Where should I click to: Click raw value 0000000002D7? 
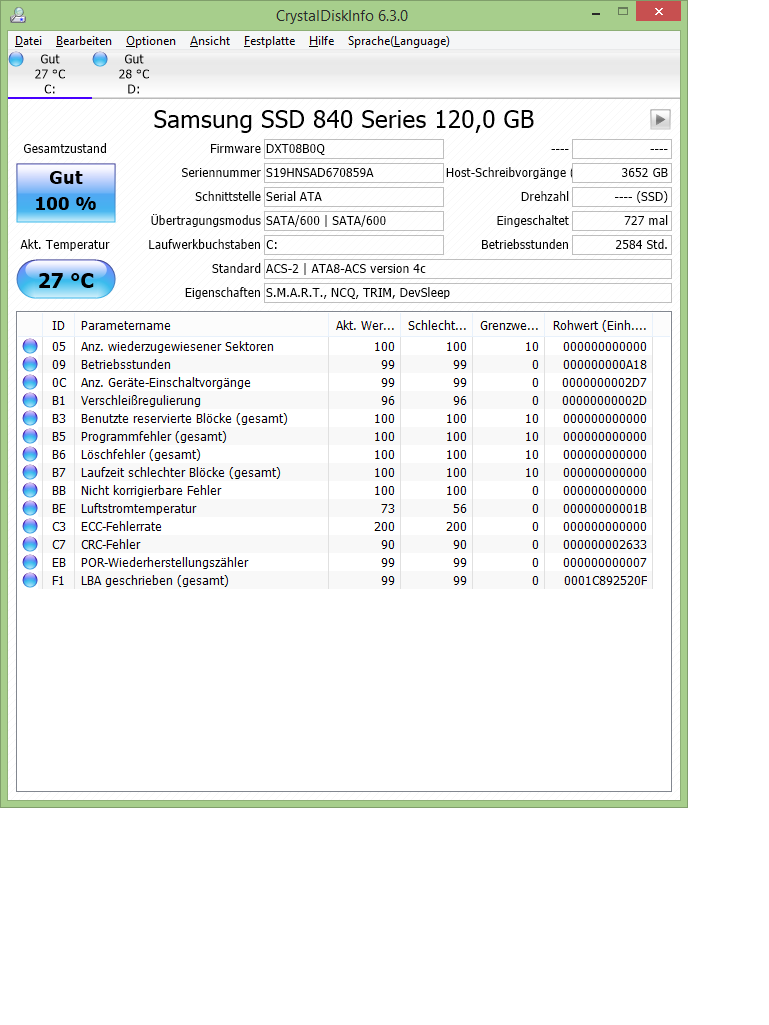pos(604,382)
